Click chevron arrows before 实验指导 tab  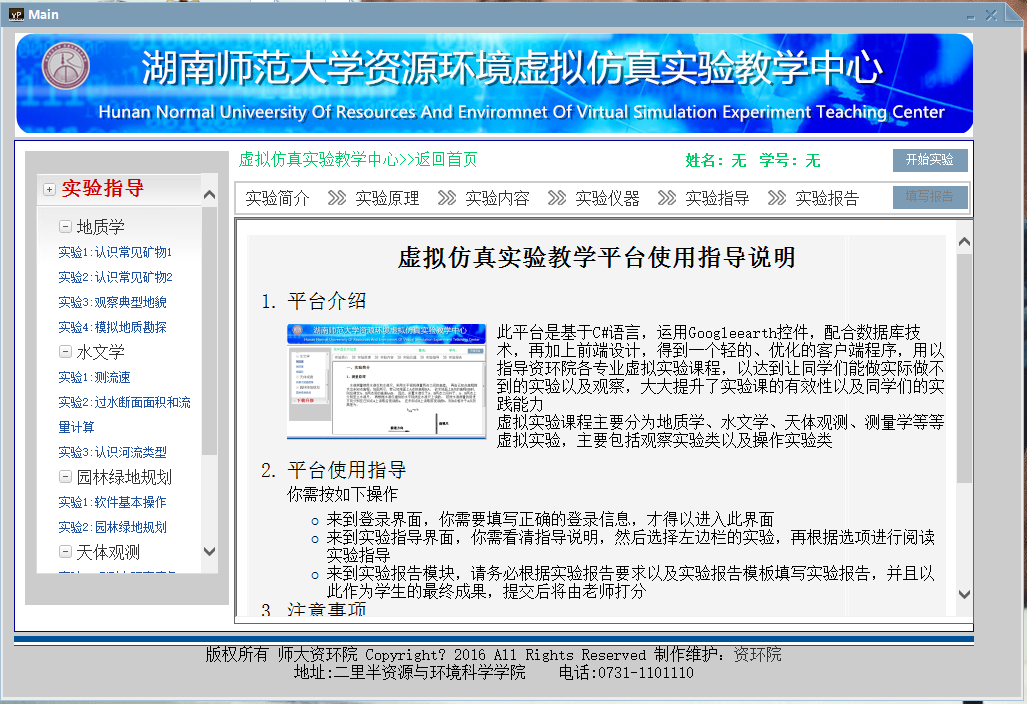click(667, 198)
